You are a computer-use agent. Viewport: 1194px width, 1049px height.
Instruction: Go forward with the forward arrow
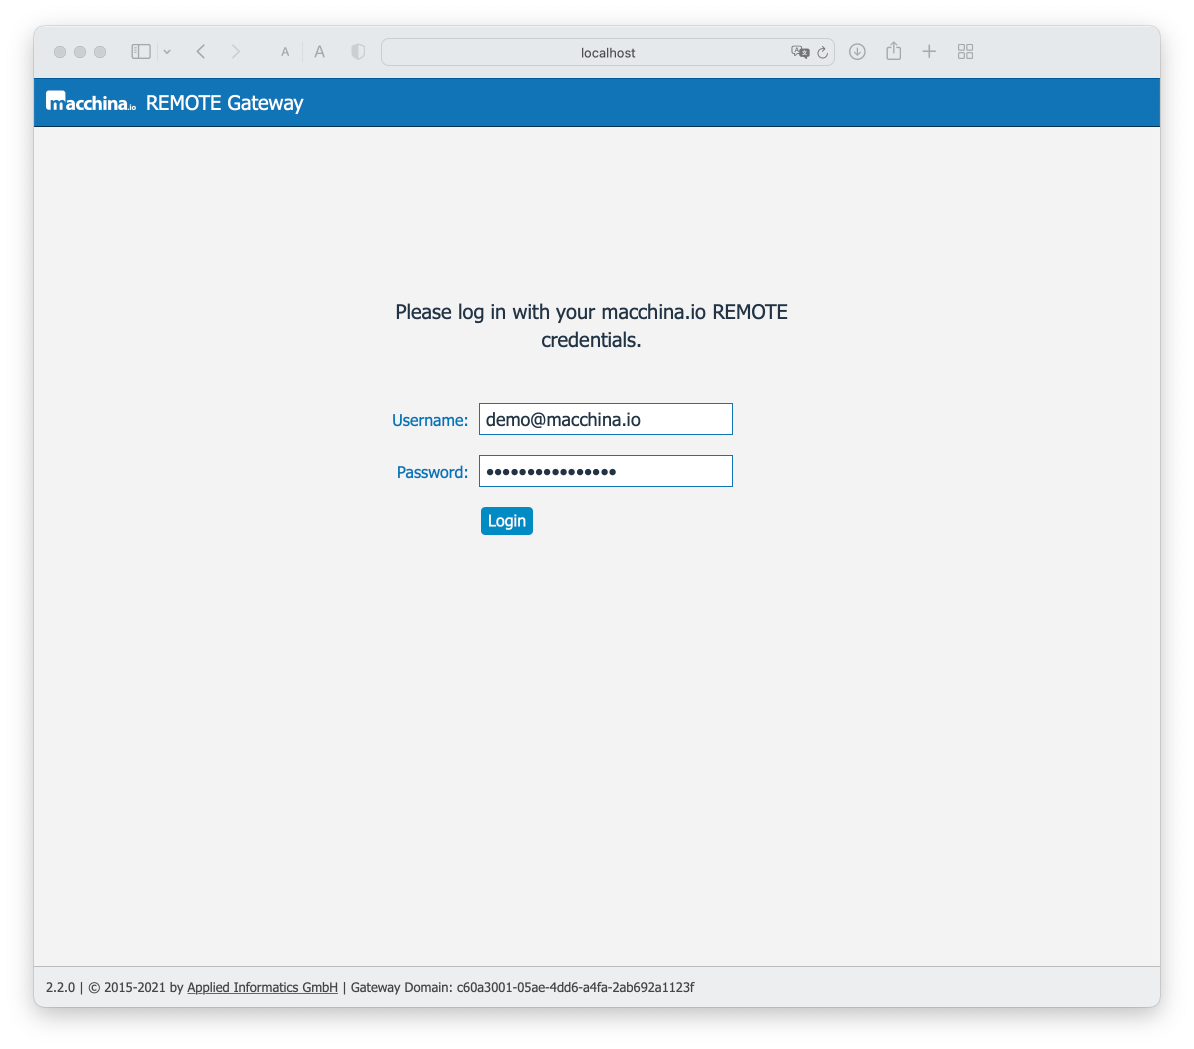[x=235, y=52]
